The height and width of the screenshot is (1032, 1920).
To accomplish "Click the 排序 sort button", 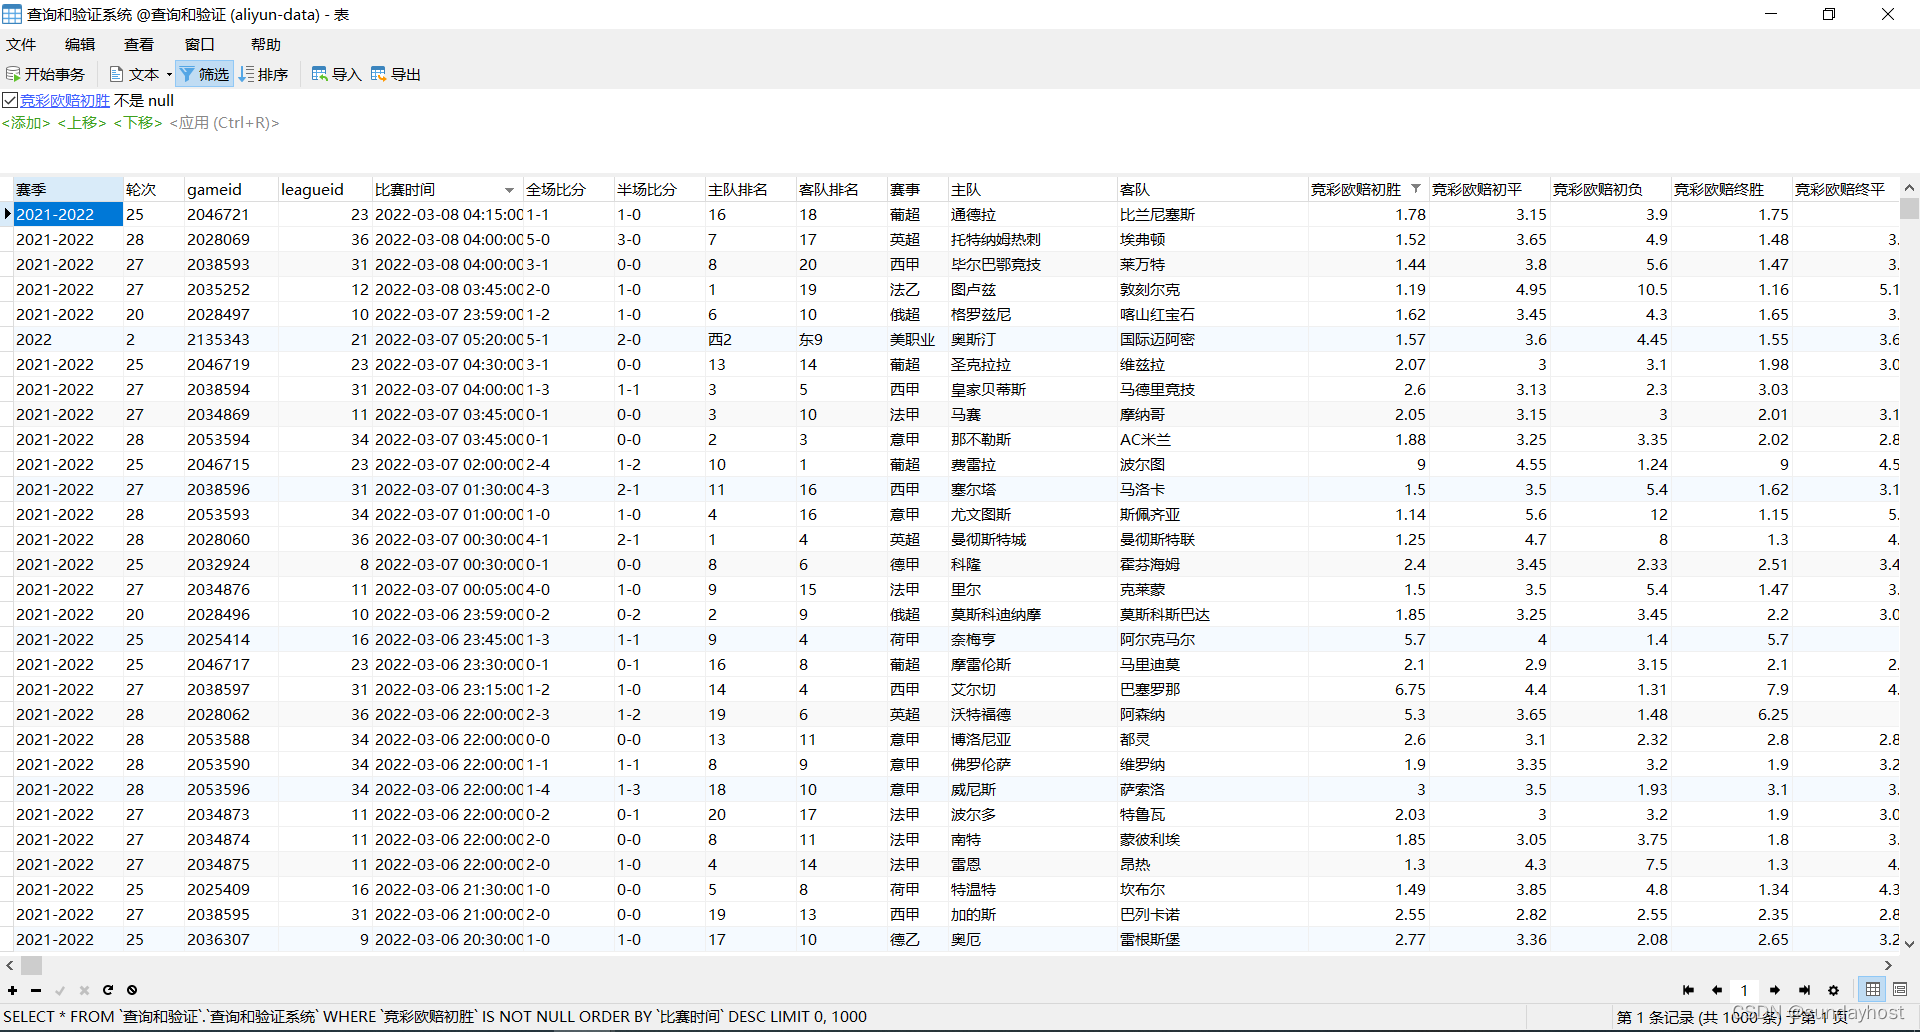I will [x=264, y=74].
